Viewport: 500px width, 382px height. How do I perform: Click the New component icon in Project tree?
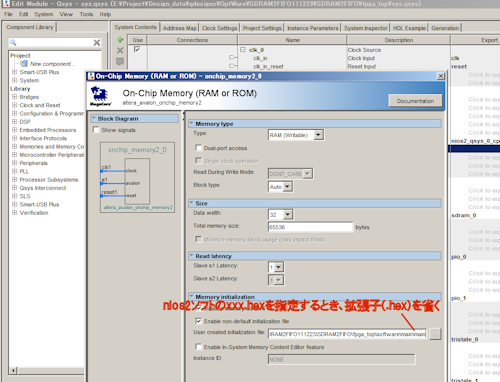pos(24,63)
